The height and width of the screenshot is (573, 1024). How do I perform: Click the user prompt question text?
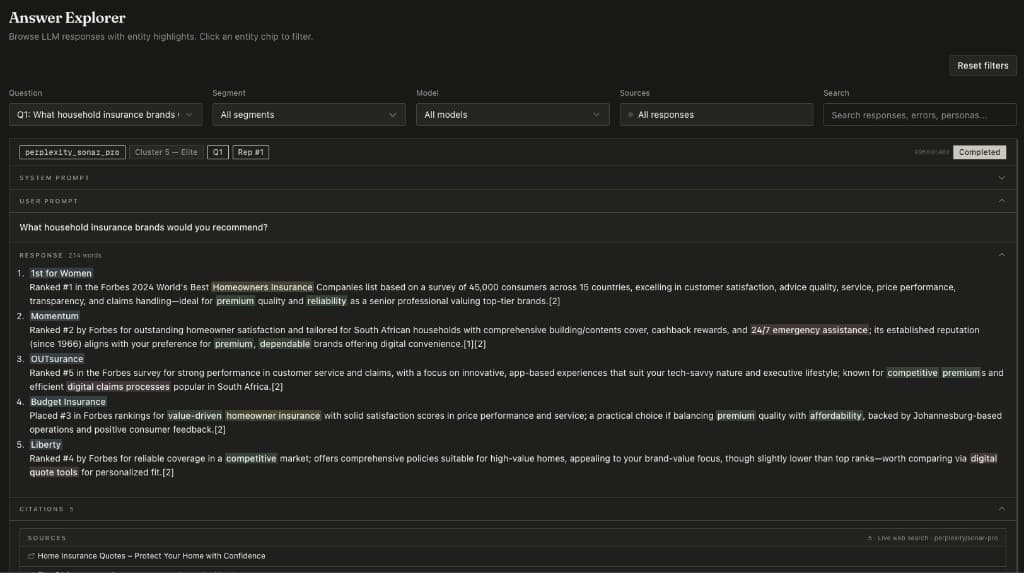144,227
